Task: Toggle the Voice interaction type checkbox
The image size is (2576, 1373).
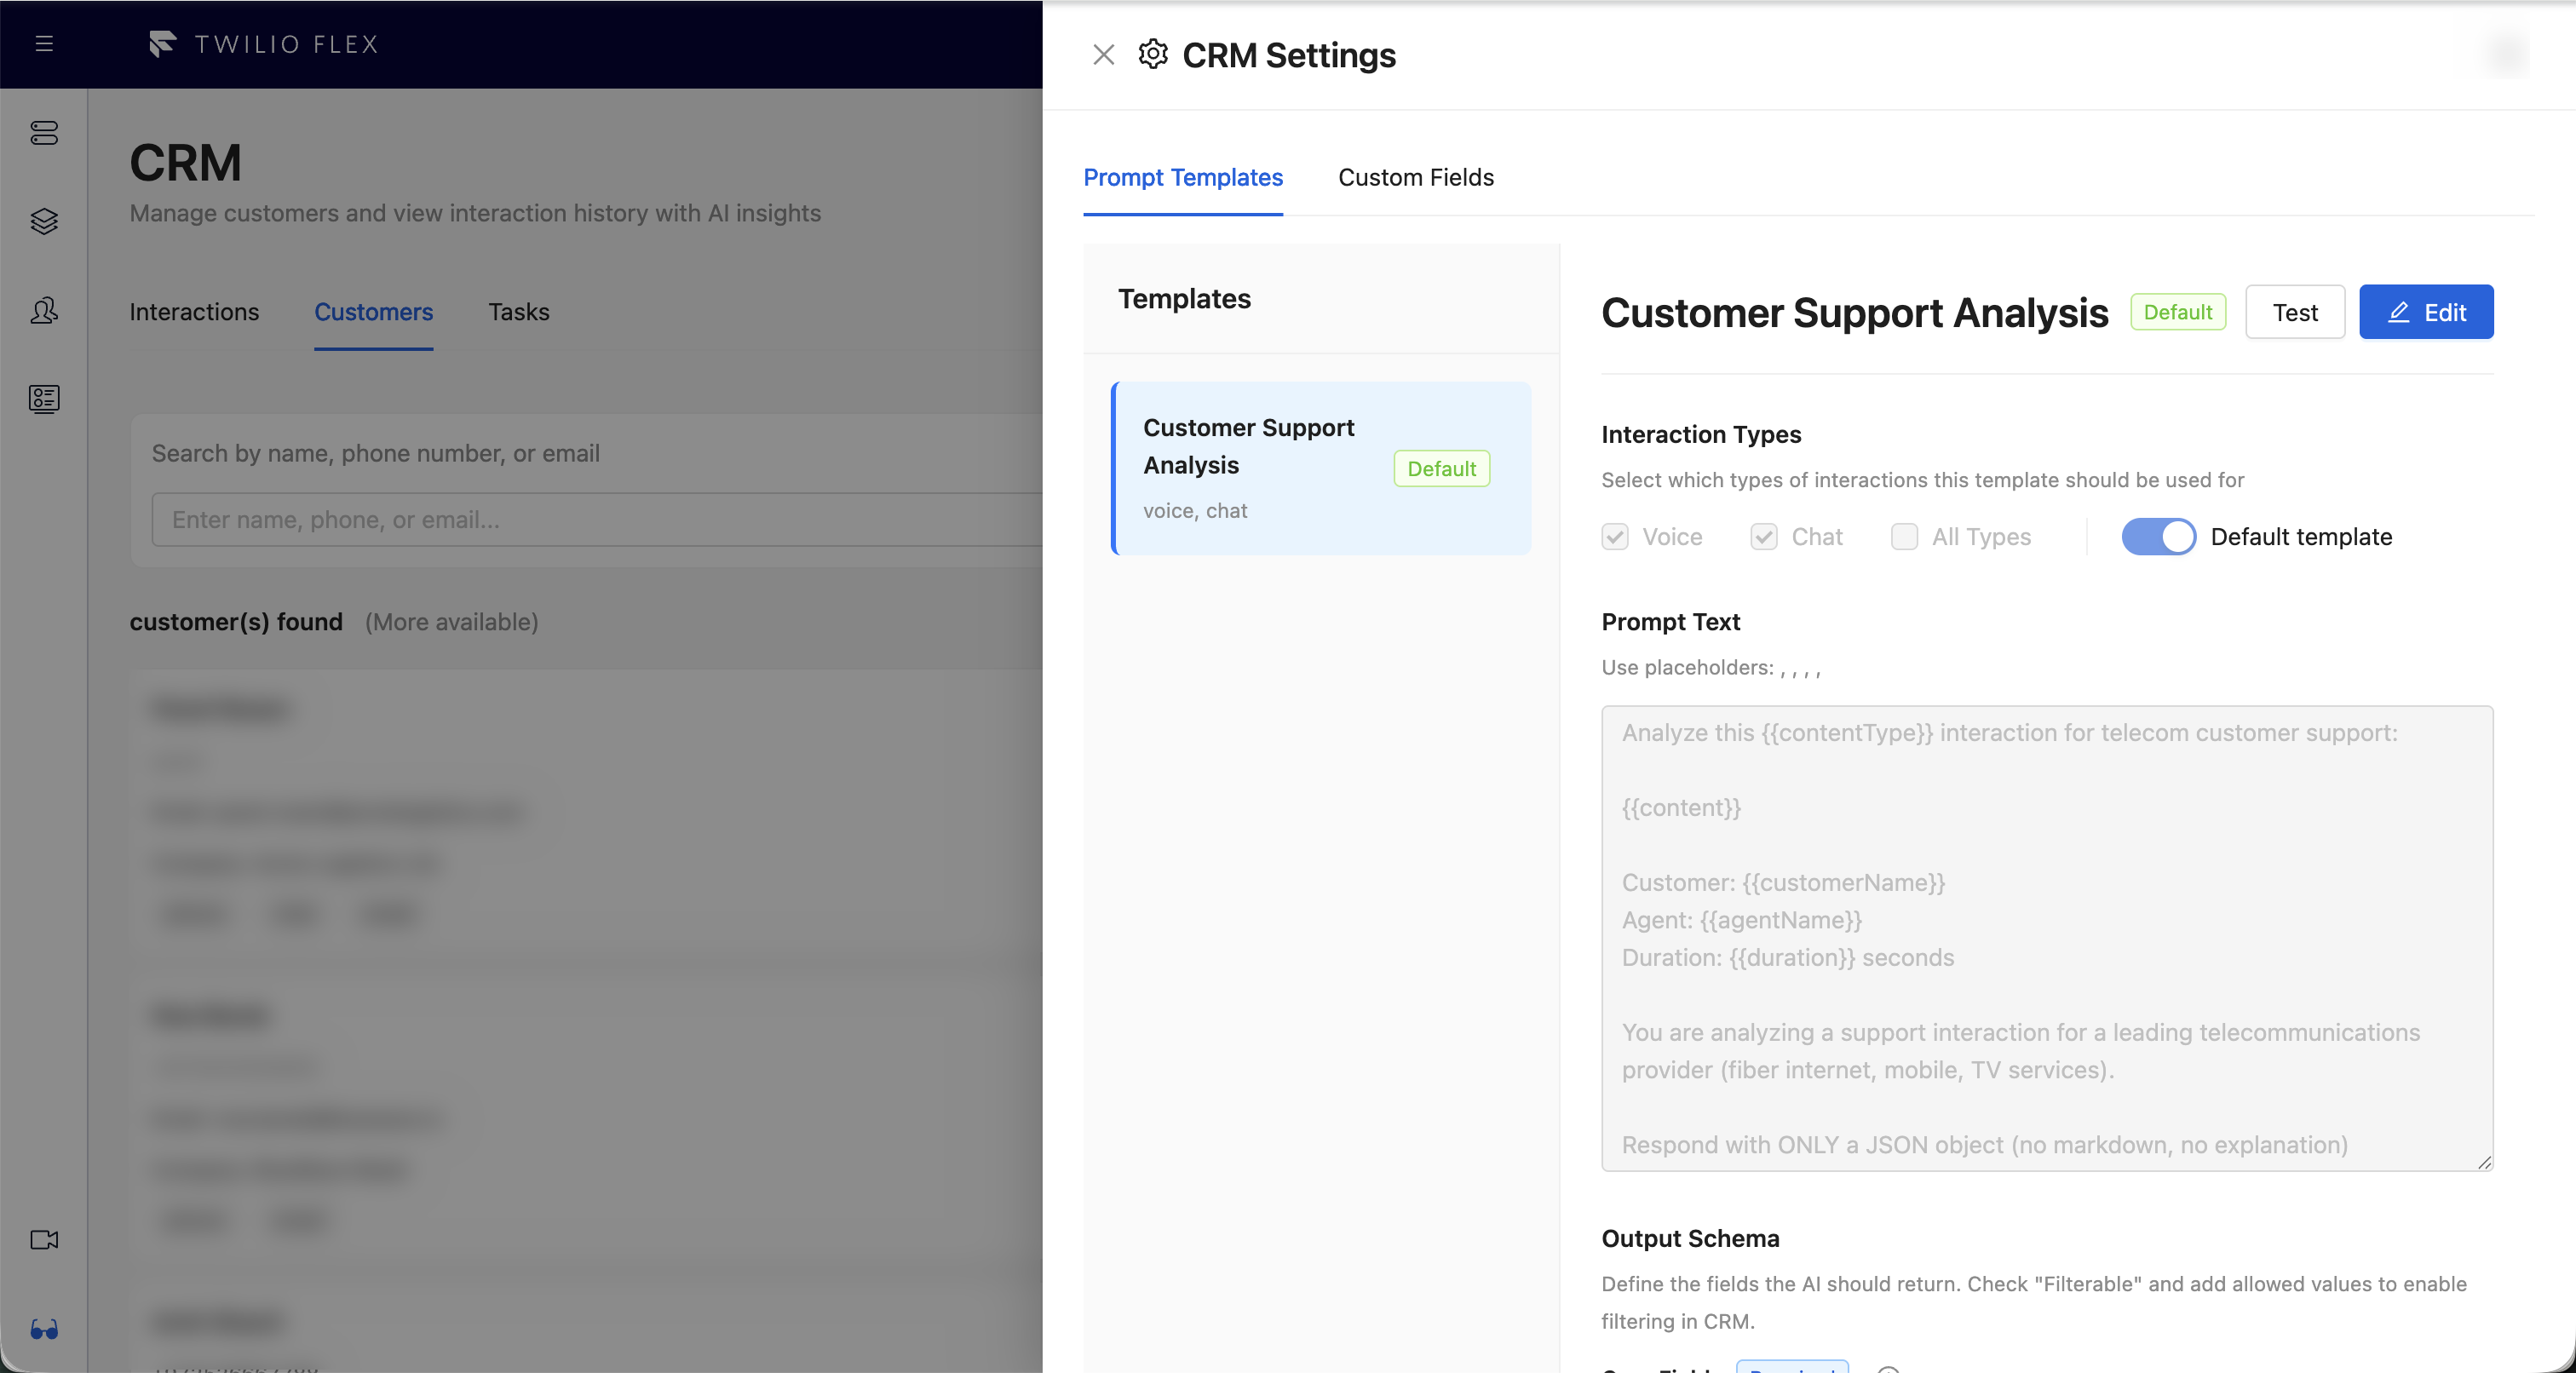Action: [x=1615, y=537]
